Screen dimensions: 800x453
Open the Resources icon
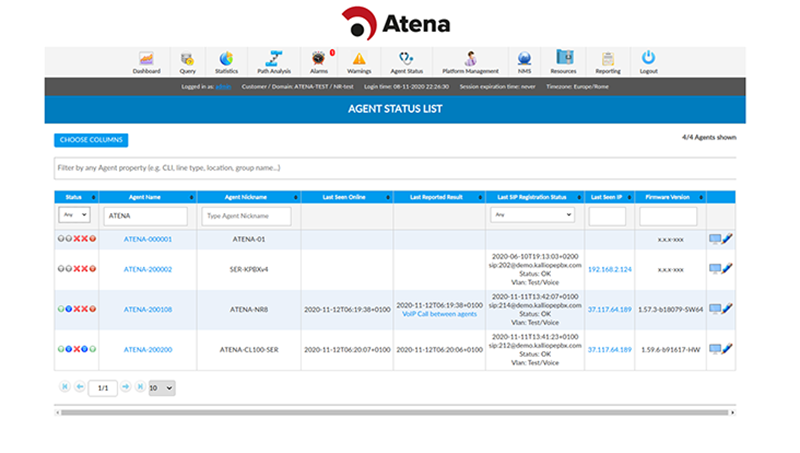click(x=563, y=62)
